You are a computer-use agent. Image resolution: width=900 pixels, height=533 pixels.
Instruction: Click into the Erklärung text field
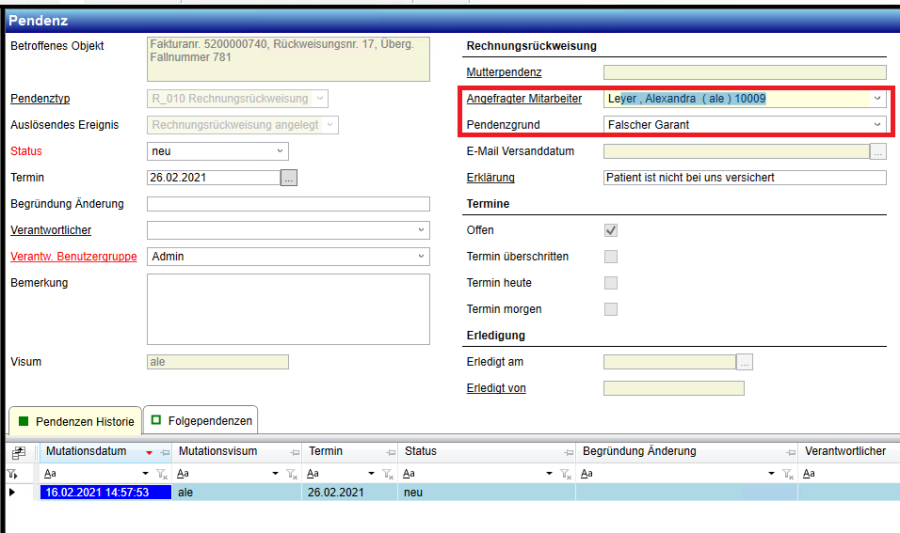(744, 178)
